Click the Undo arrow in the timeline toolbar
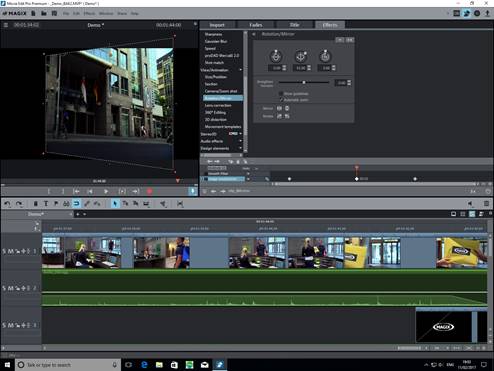The image size is (494, 371). point(8,203)
